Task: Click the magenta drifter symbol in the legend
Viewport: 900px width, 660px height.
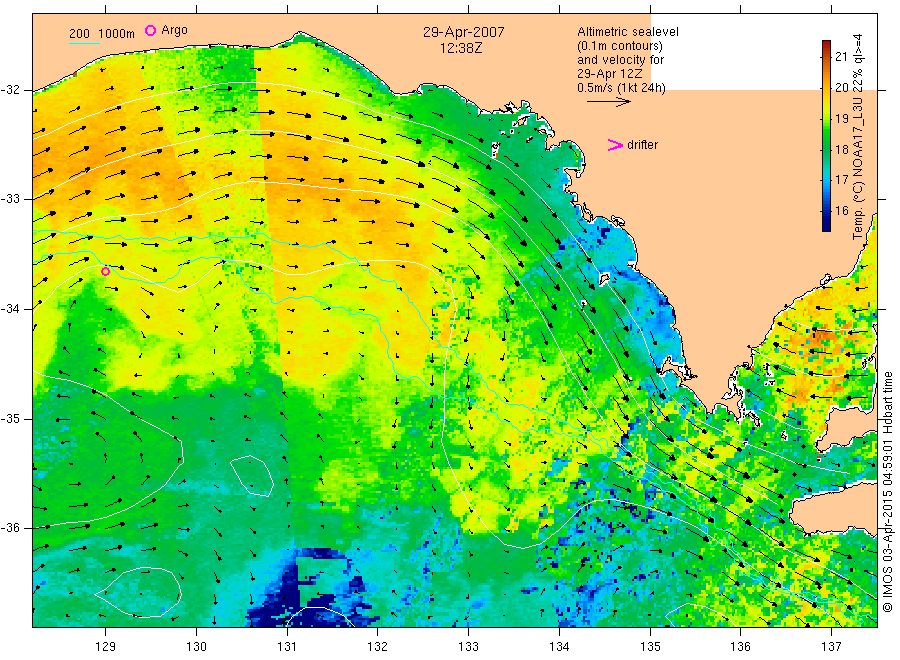Action: 615,145
